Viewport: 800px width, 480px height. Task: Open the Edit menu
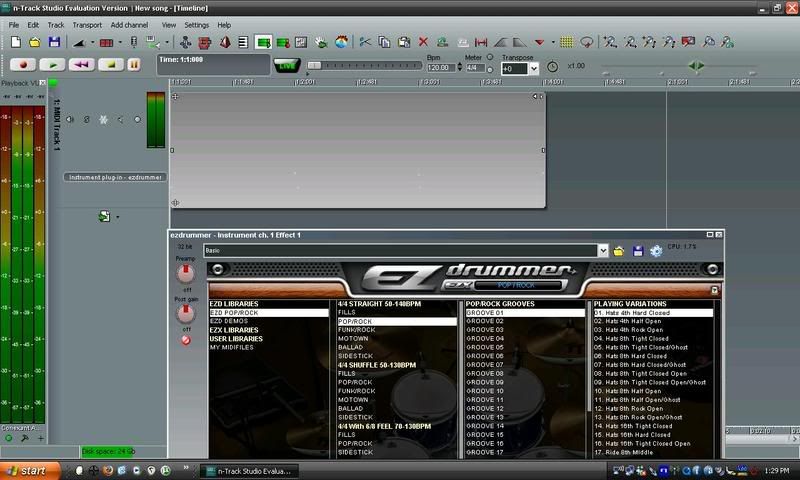pyautogui.click(x=33, y=25)
